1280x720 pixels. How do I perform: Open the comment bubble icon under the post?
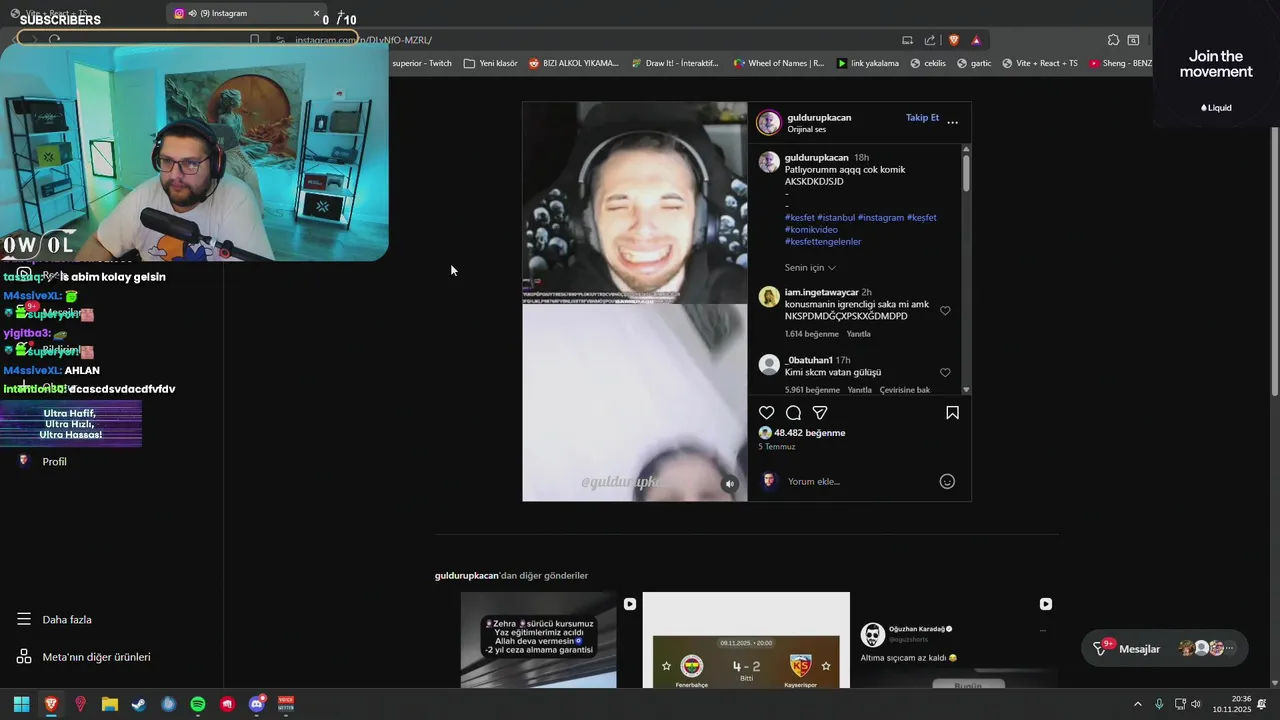[x=793, y=413]
